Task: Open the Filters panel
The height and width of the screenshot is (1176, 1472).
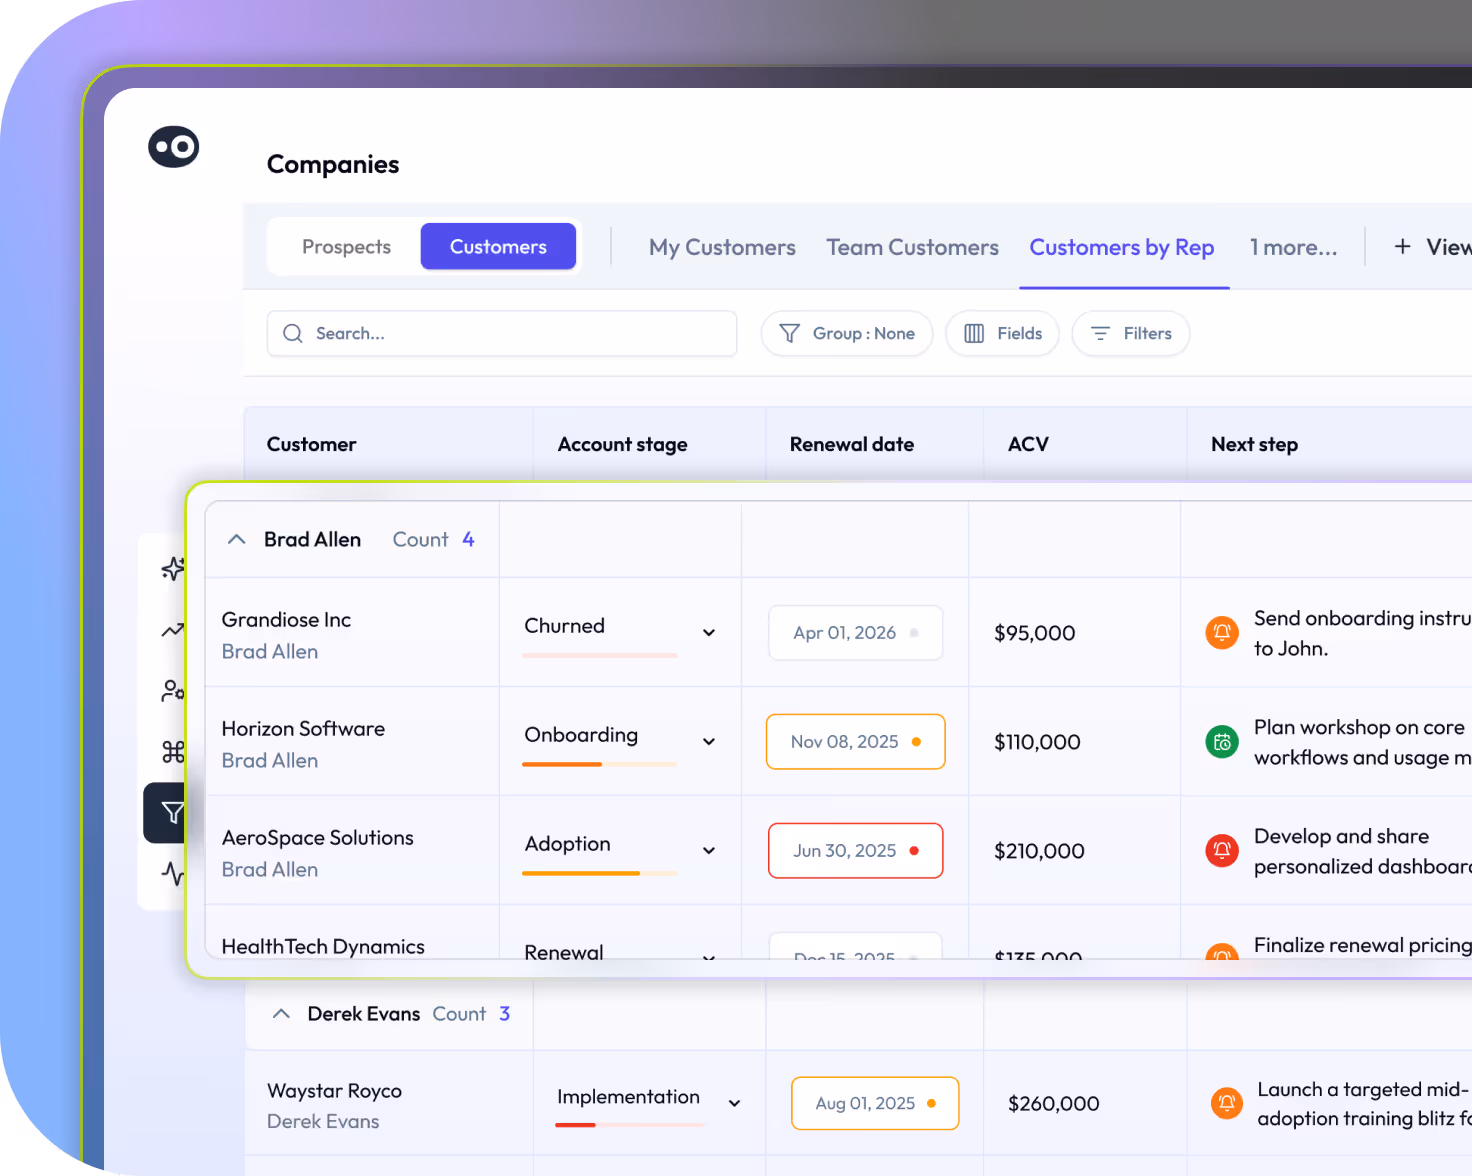Action: [x=1130, y=333]
